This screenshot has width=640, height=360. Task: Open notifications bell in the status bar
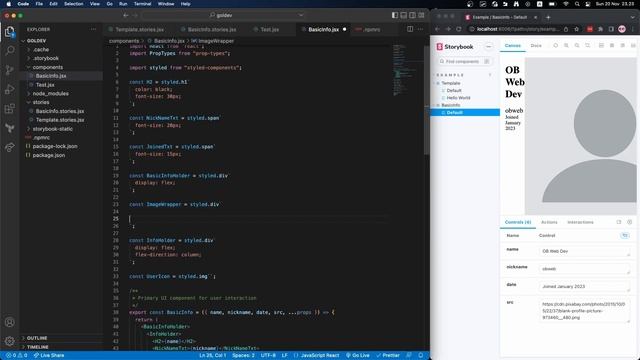tap(421, 355)
